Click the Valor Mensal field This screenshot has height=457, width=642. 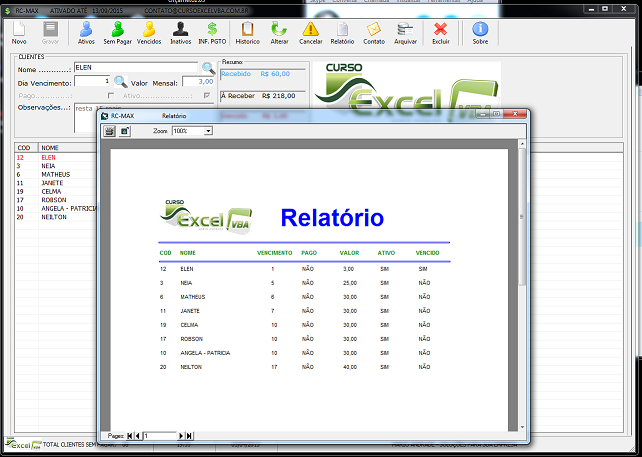point(198,81)
